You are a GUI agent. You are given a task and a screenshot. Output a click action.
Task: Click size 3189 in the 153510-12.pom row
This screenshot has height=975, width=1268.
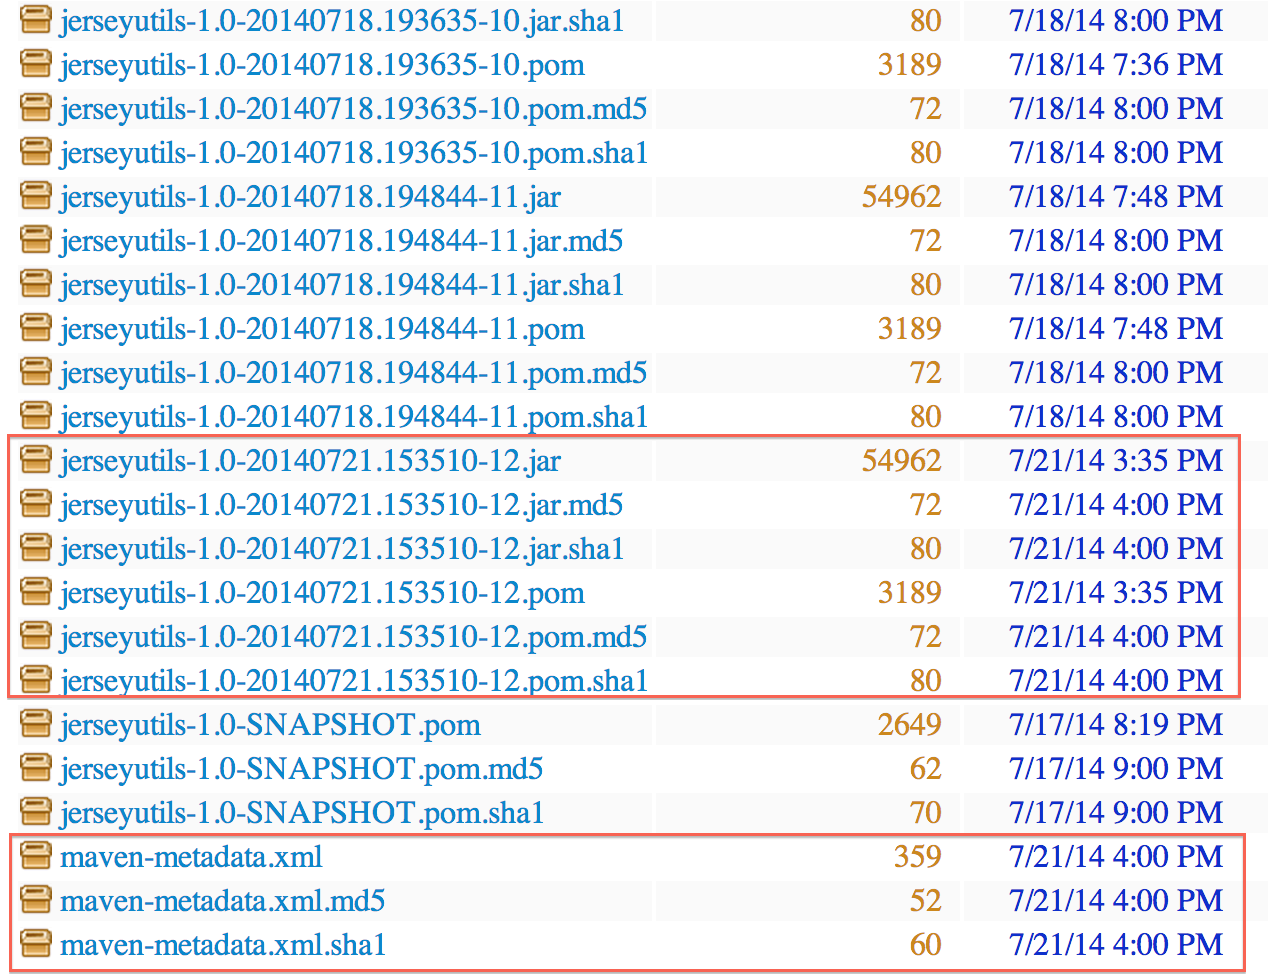tap(910, 593)
